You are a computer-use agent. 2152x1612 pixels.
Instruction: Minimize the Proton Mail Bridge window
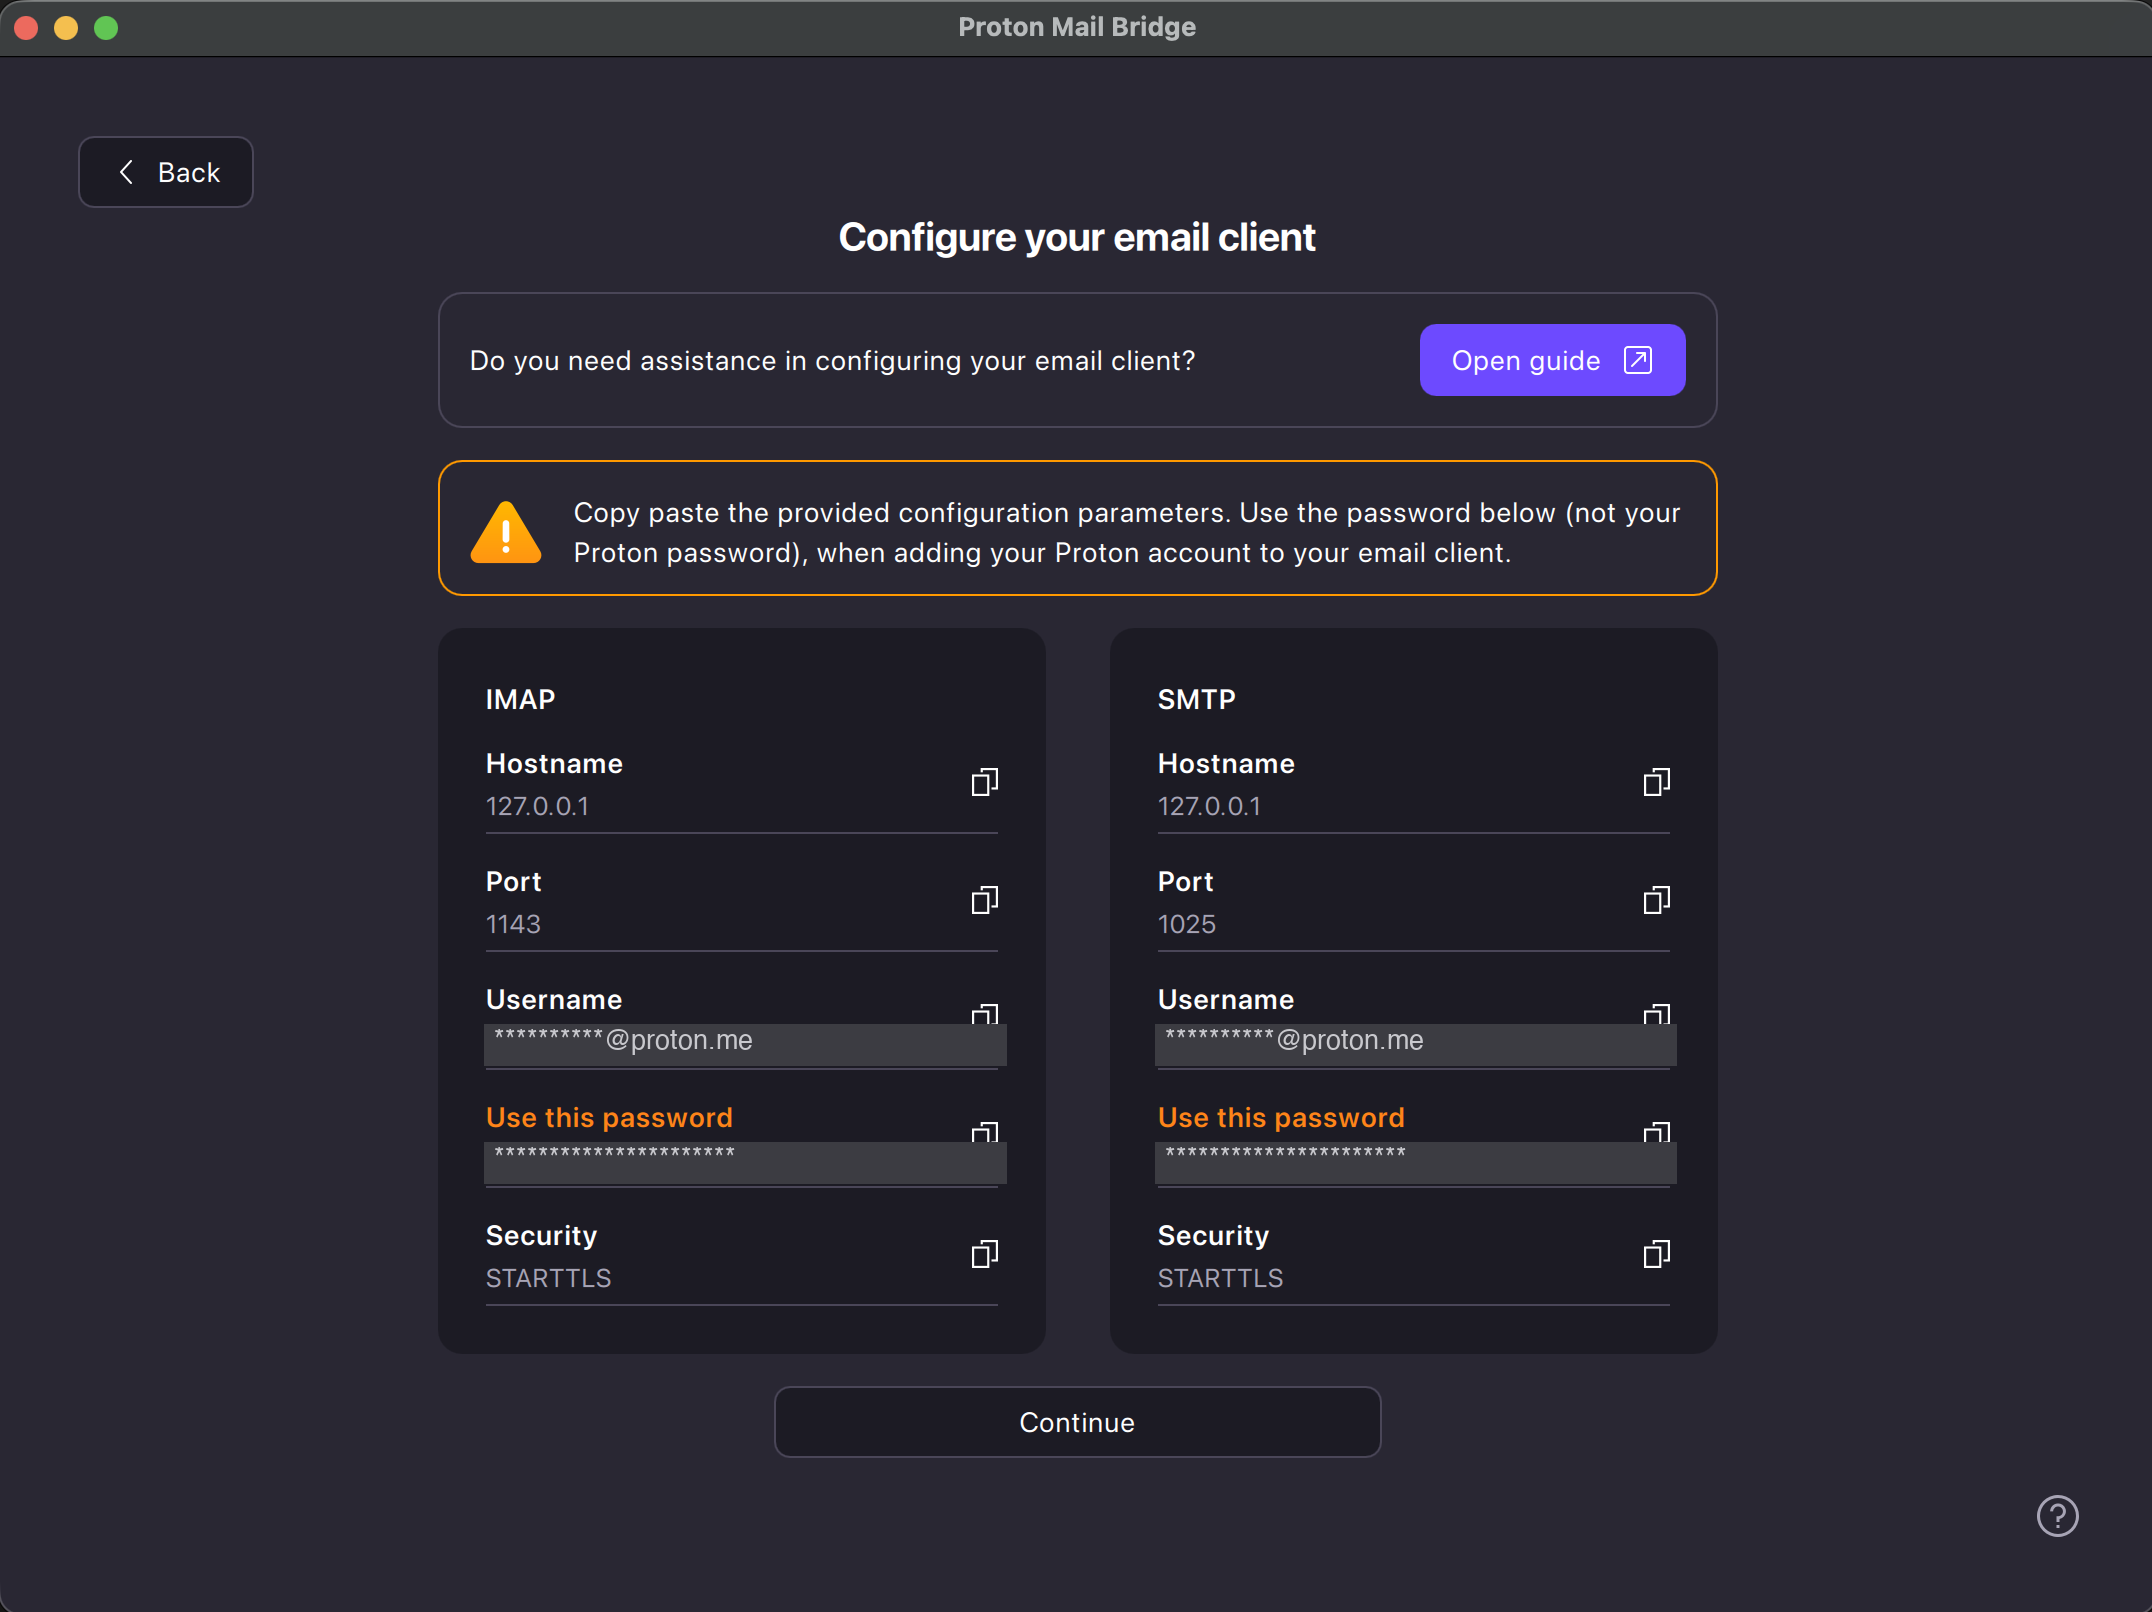(x=66, y=28)
